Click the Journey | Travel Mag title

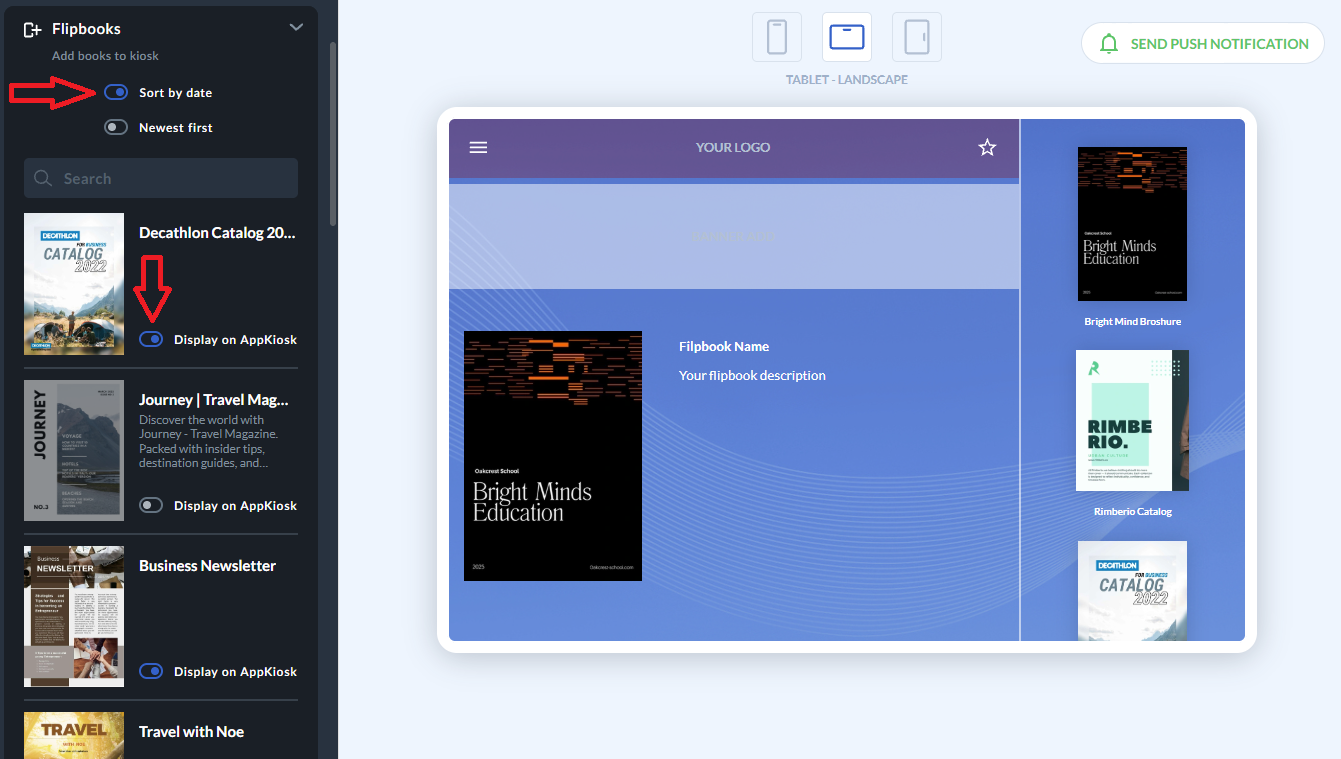213,399
